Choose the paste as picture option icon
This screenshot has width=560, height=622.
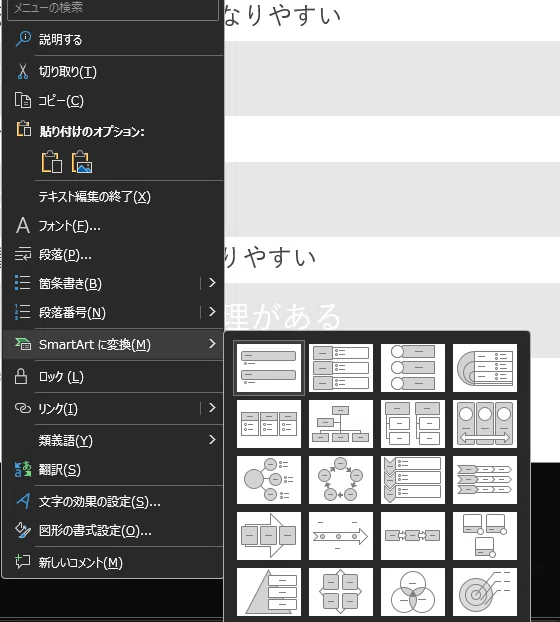point(82,162)
